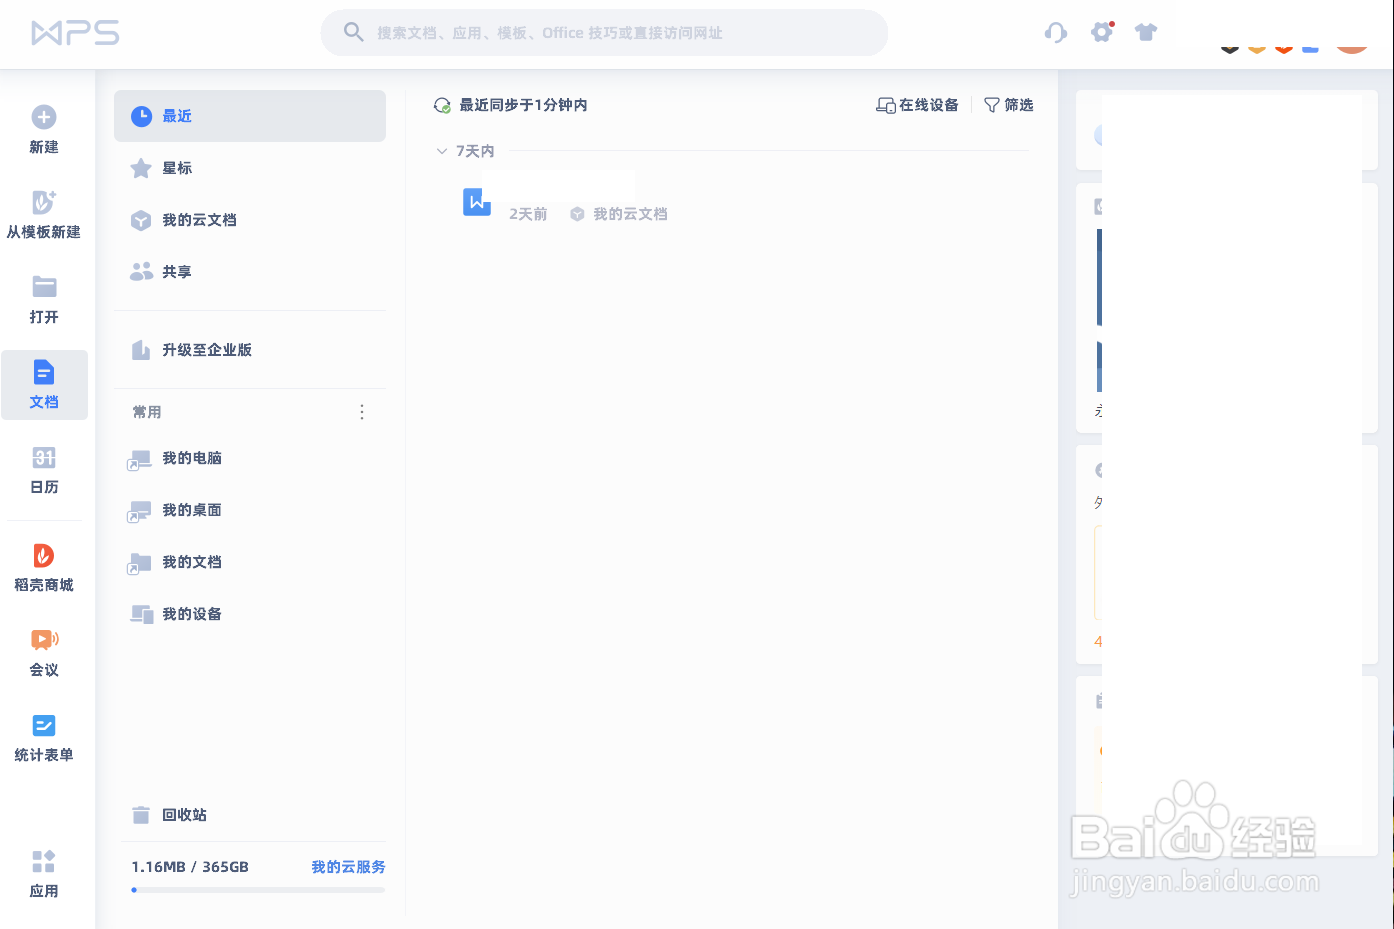1394x929 pixels.
Task: Switch to the 星标 starred view
Action: 177,168
